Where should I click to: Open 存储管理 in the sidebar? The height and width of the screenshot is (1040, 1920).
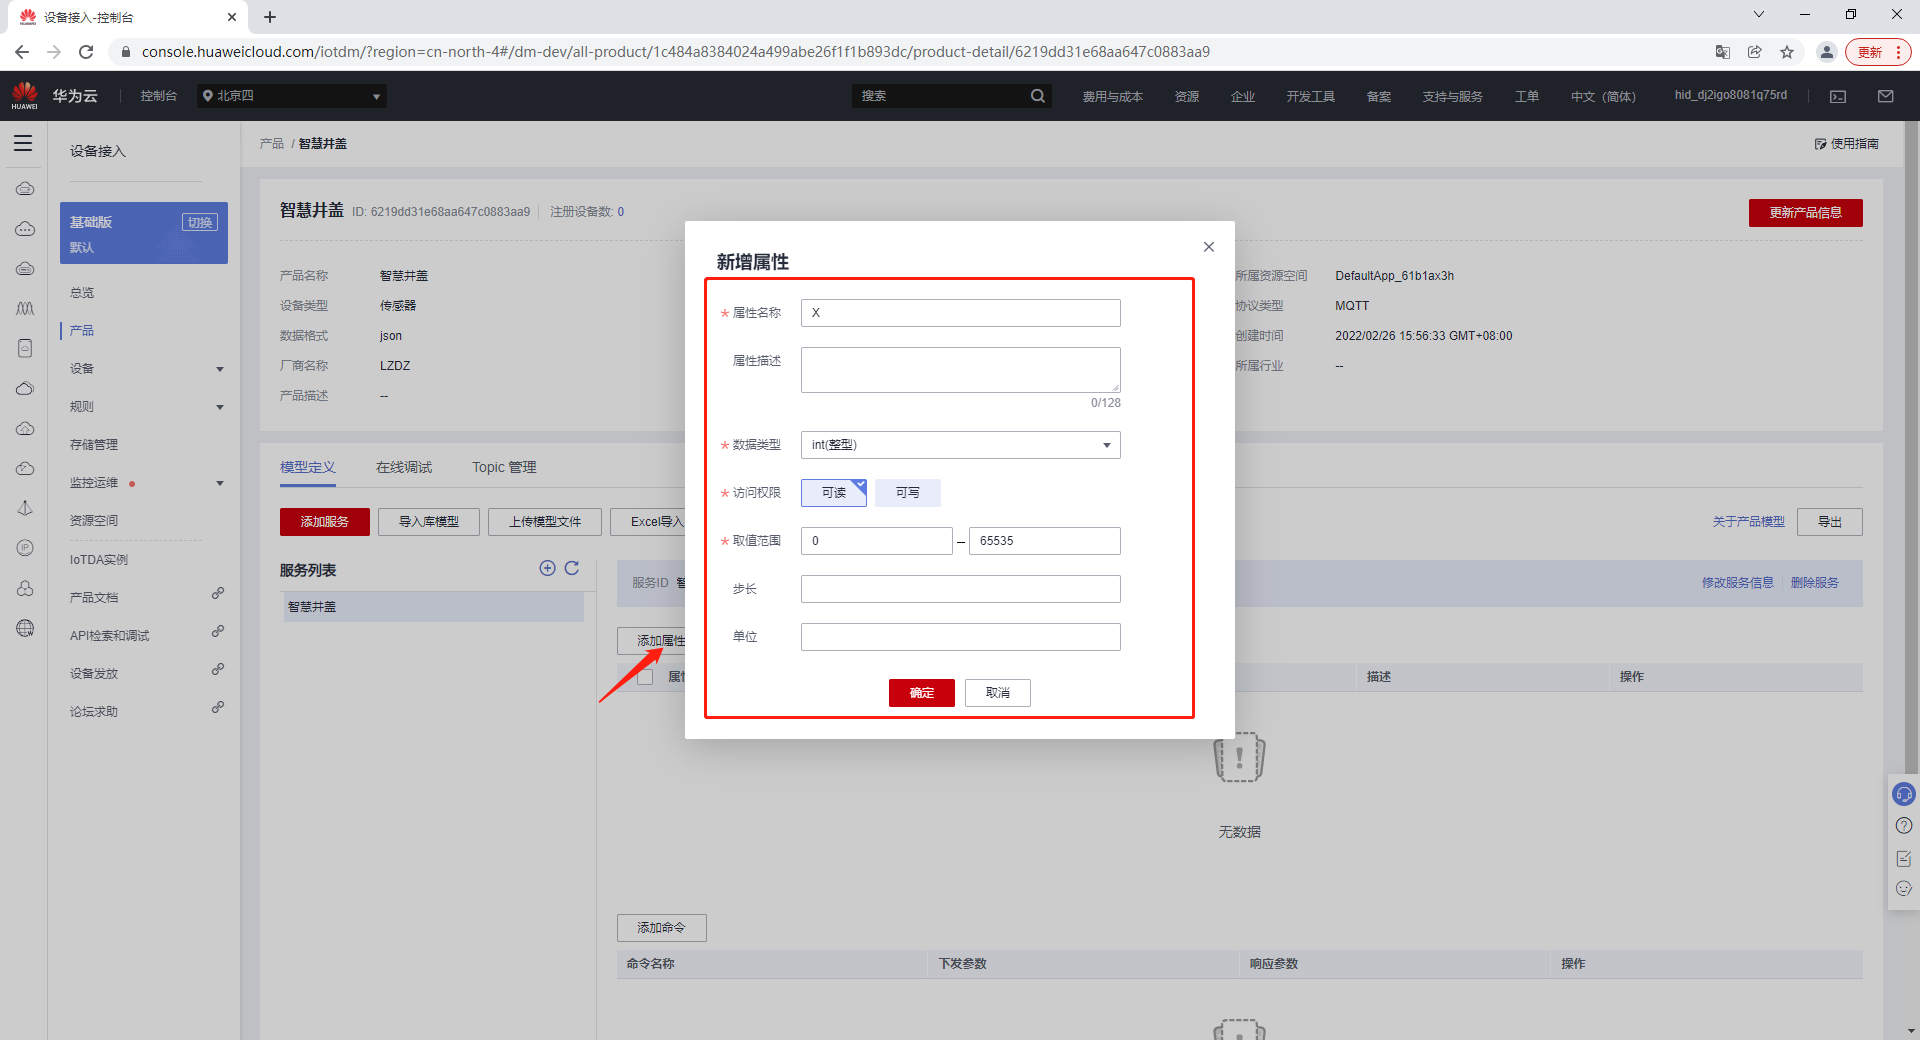click(94, 445)
